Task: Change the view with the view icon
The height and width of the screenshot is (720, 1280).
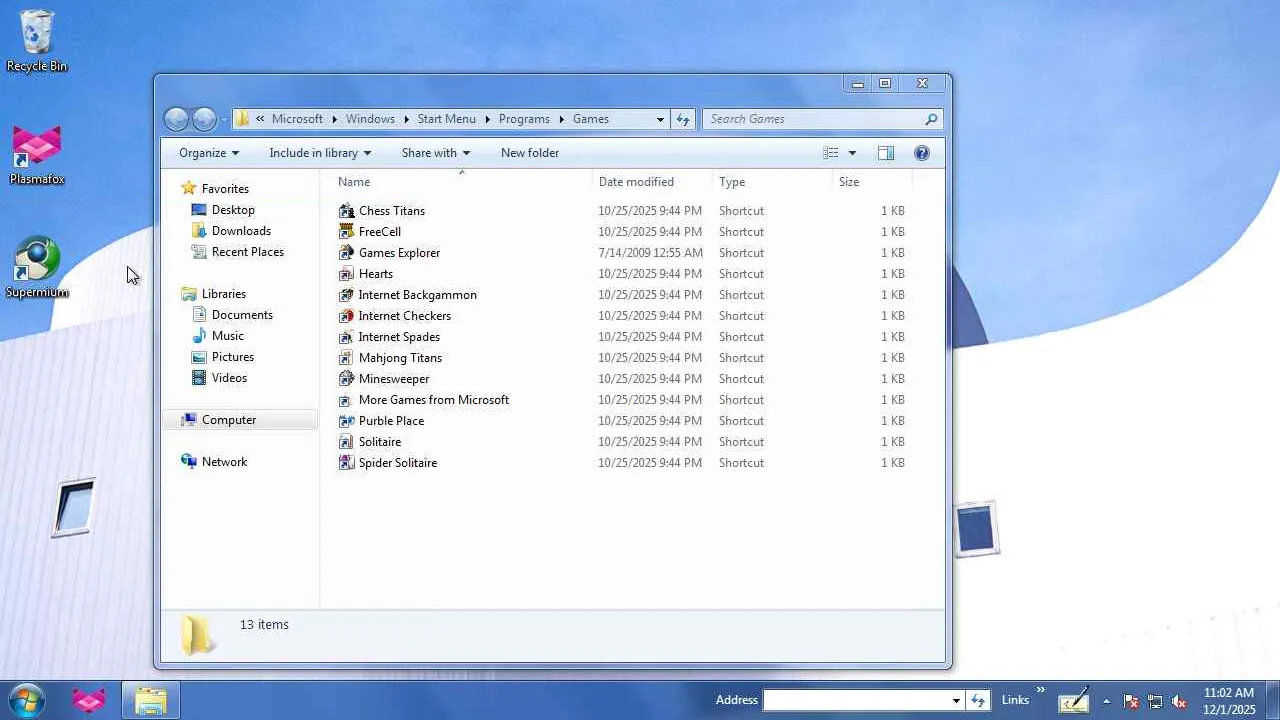Action: 831,153
